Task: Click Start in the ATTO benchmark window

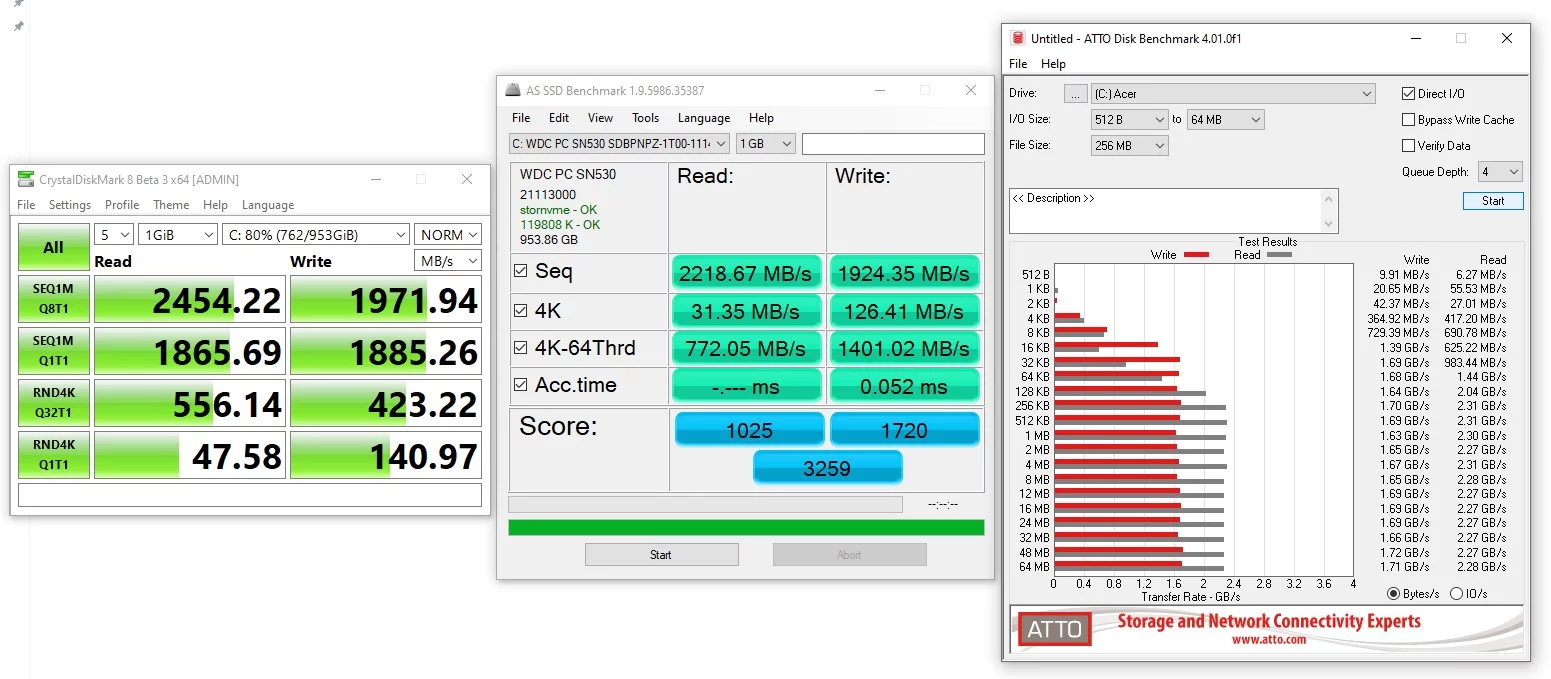Action: (1492, 200)
